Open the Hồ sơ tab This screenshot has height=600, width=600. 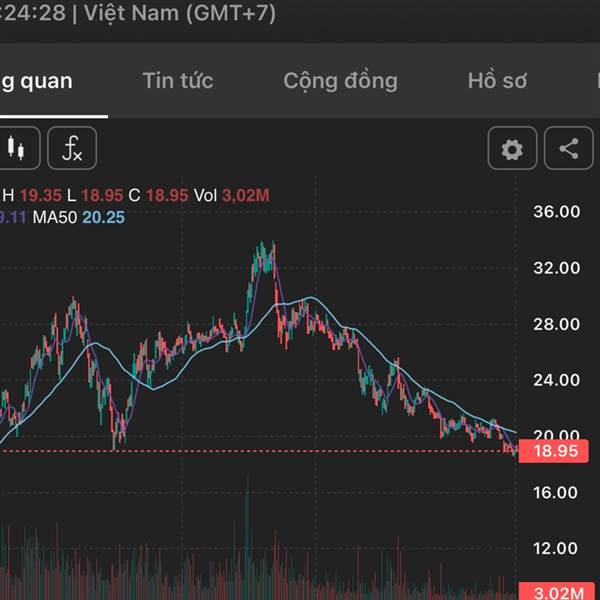(497, 81)
